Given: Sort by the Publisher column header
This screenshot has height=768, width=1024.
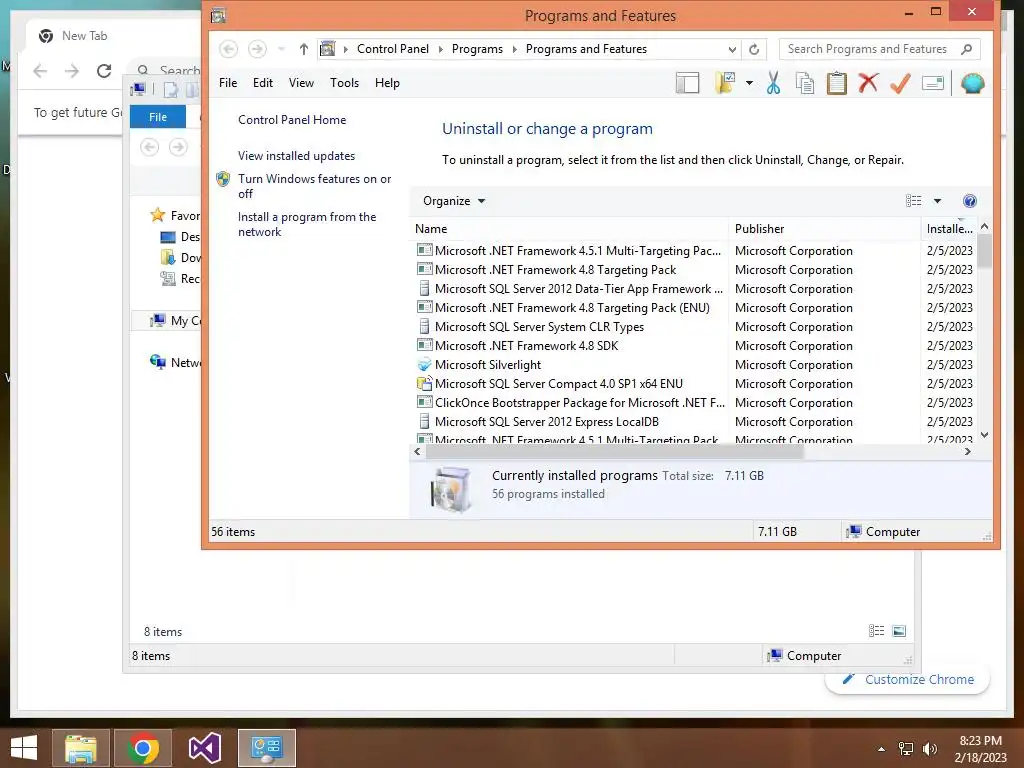Looking at the screenshot, I should click(x=824, y=229).
